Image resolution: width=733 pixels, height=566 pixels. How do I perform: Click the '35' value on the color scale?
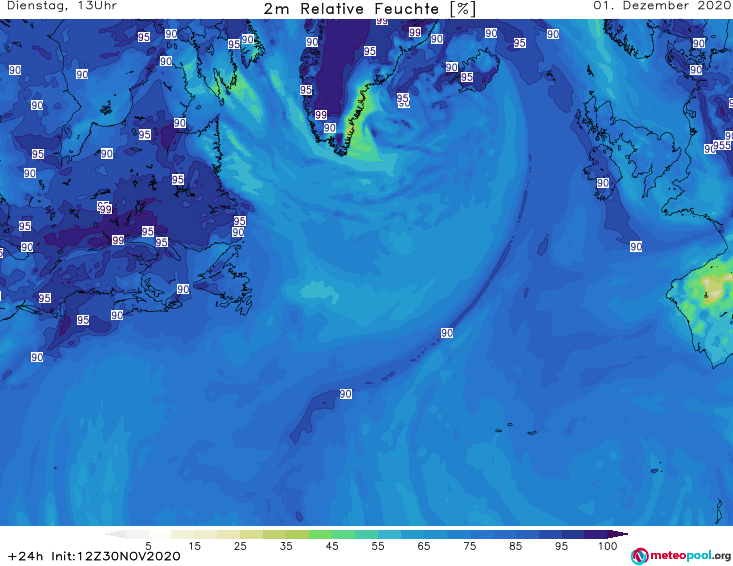286,546
